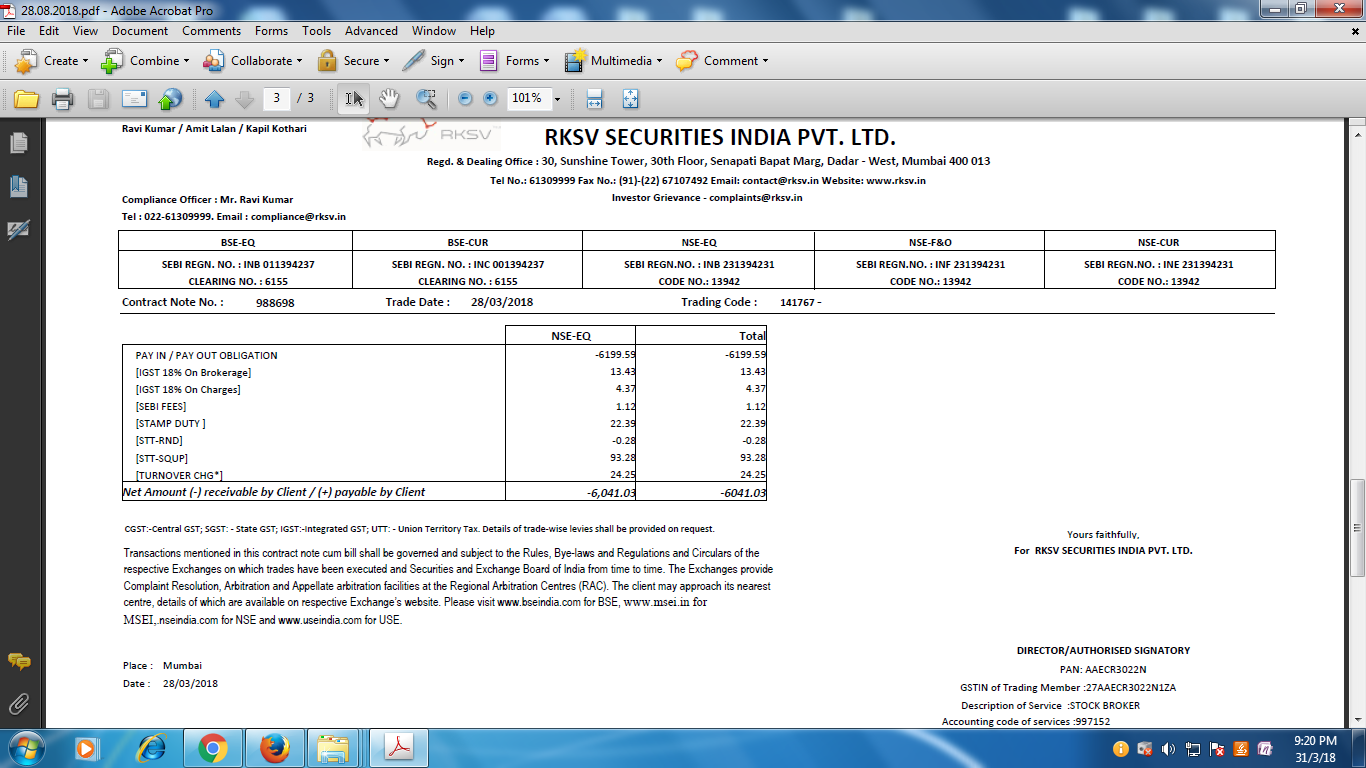Image resolution: width=1366 pixels, height=768 pixels.
Task: Toggle the Select tool in the toolbar
Action: (x=354, y=99)
